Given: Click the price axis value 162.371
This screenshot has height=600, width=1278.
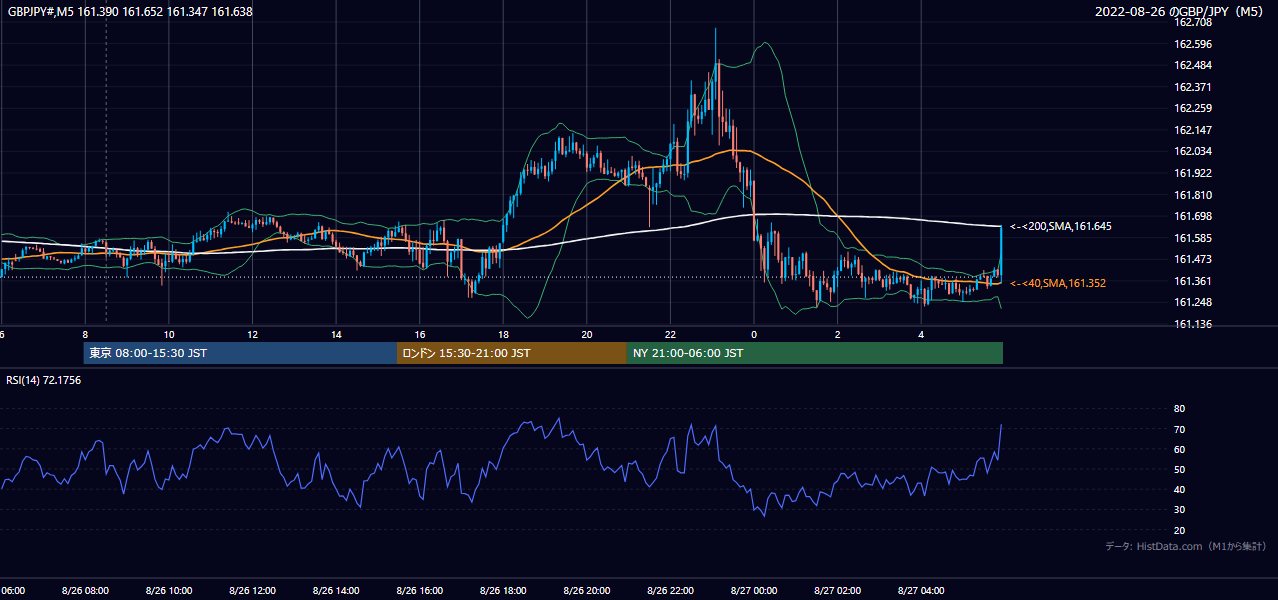Looking at the screenshot, I should pyautogui.click(x=1192, y=87).
